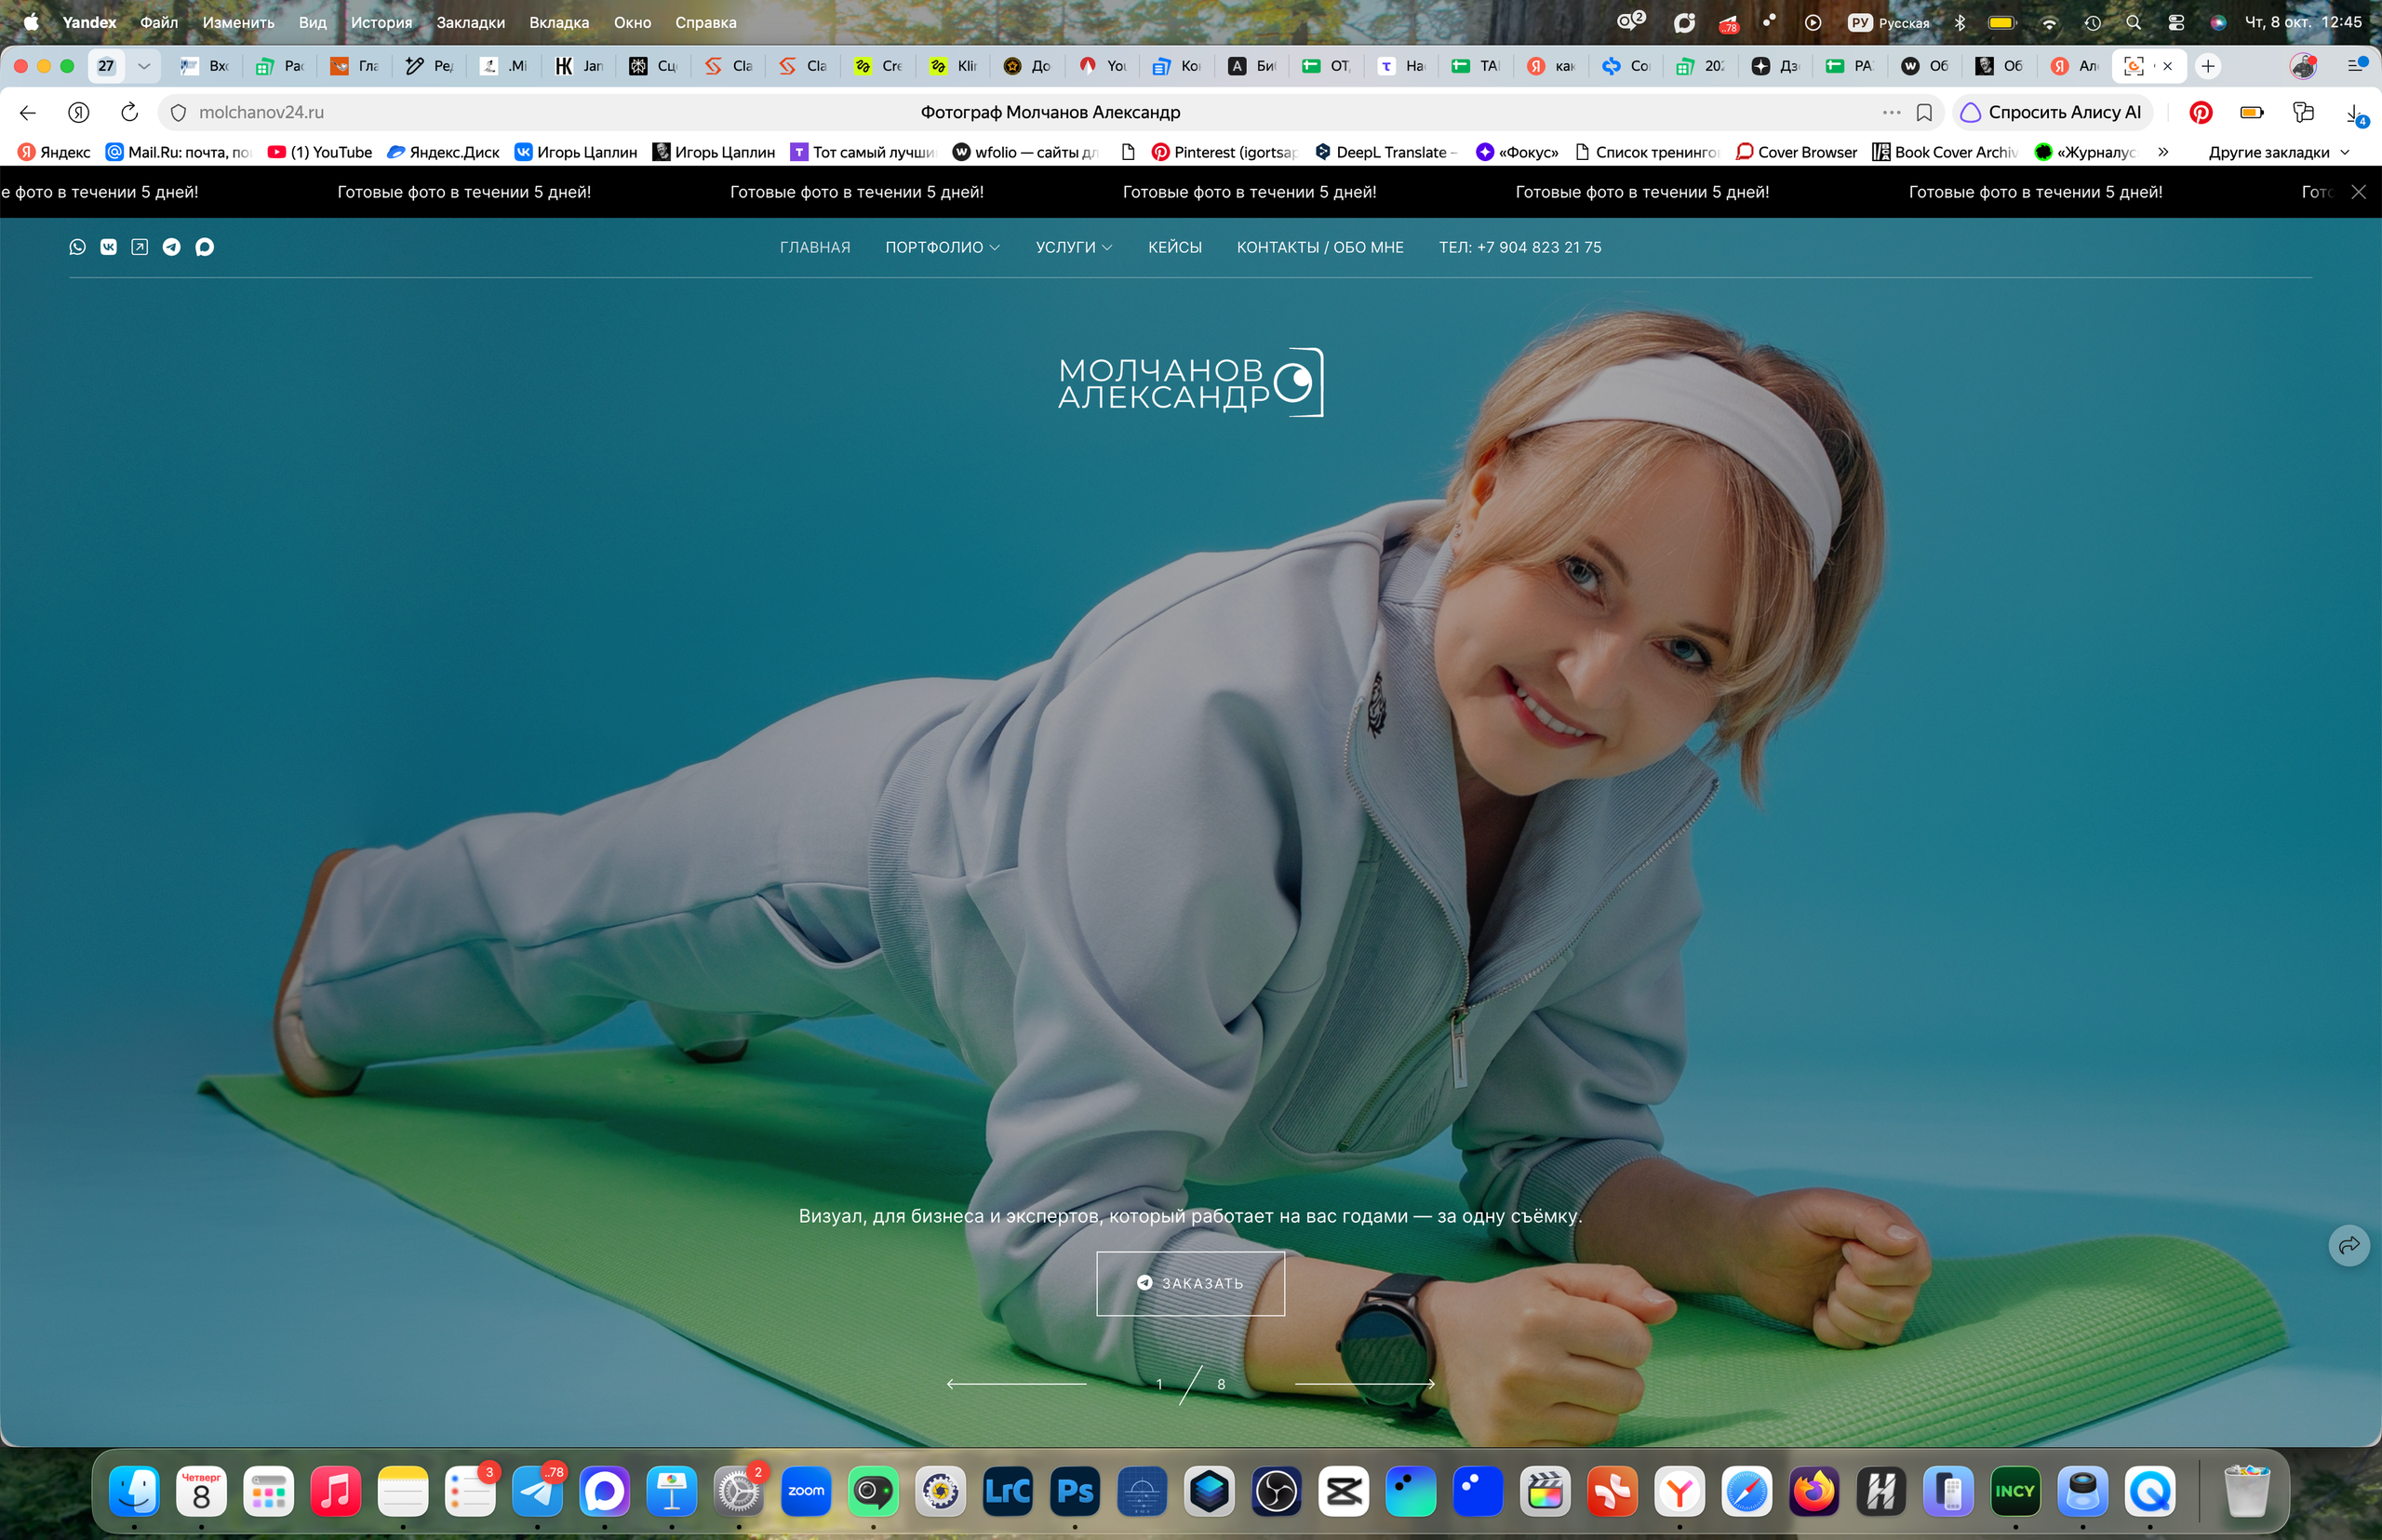The height and width of the screenshot is (1540, 2382).
Task: Expand the УСЛУГИ dropdown menu
Action: coord(1073,247)
